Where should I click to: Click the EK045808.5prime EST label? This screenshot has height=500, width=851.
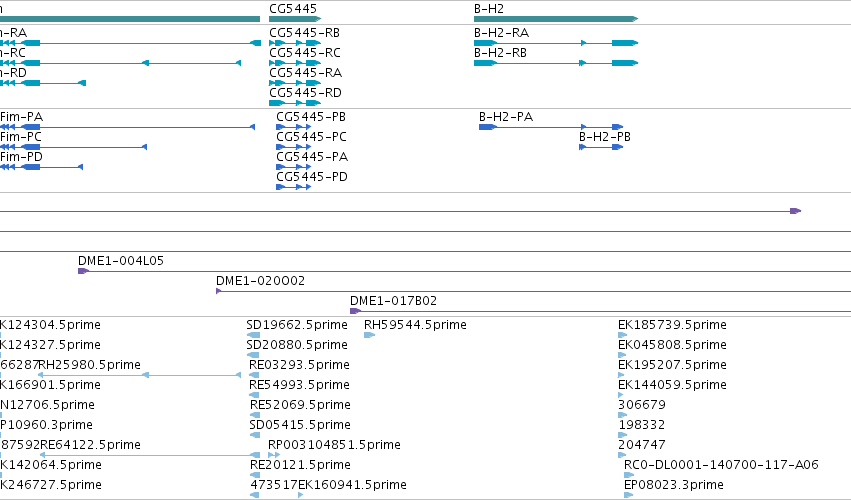(672, 345)
